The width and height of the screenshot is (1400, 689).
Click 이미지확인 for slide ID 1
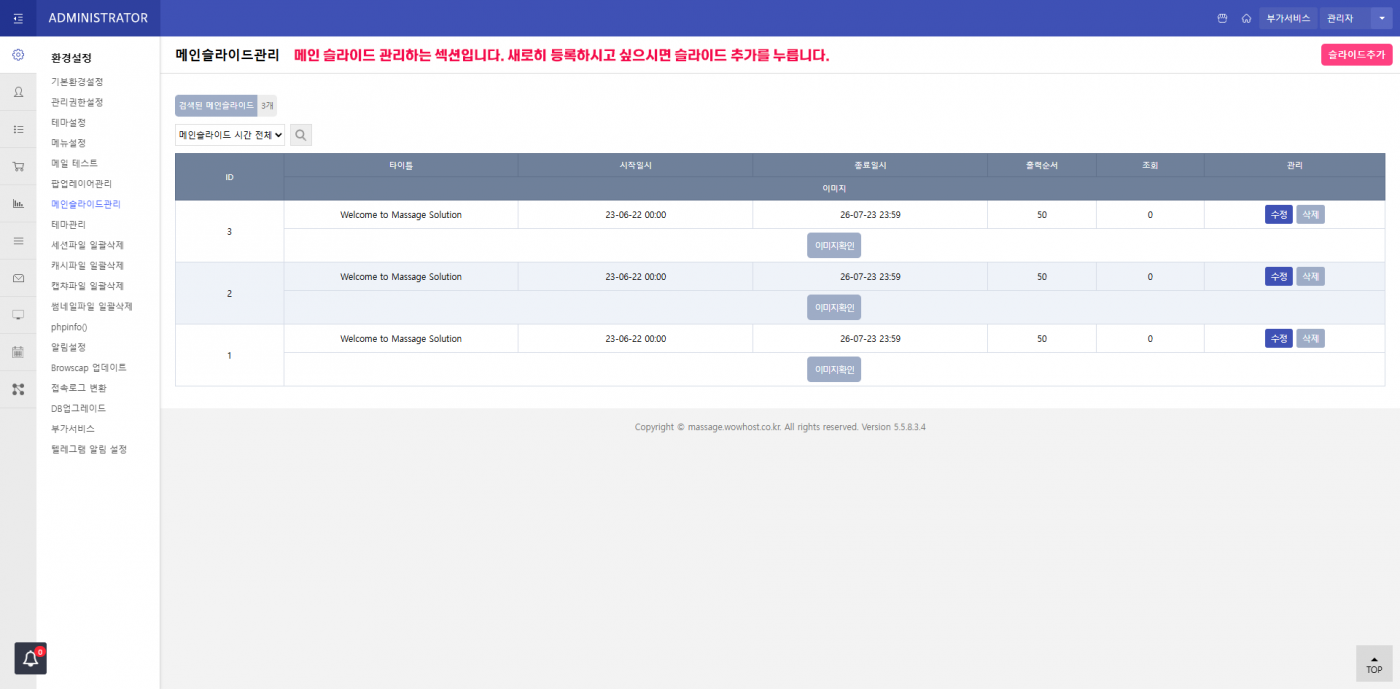click(834, 369)
